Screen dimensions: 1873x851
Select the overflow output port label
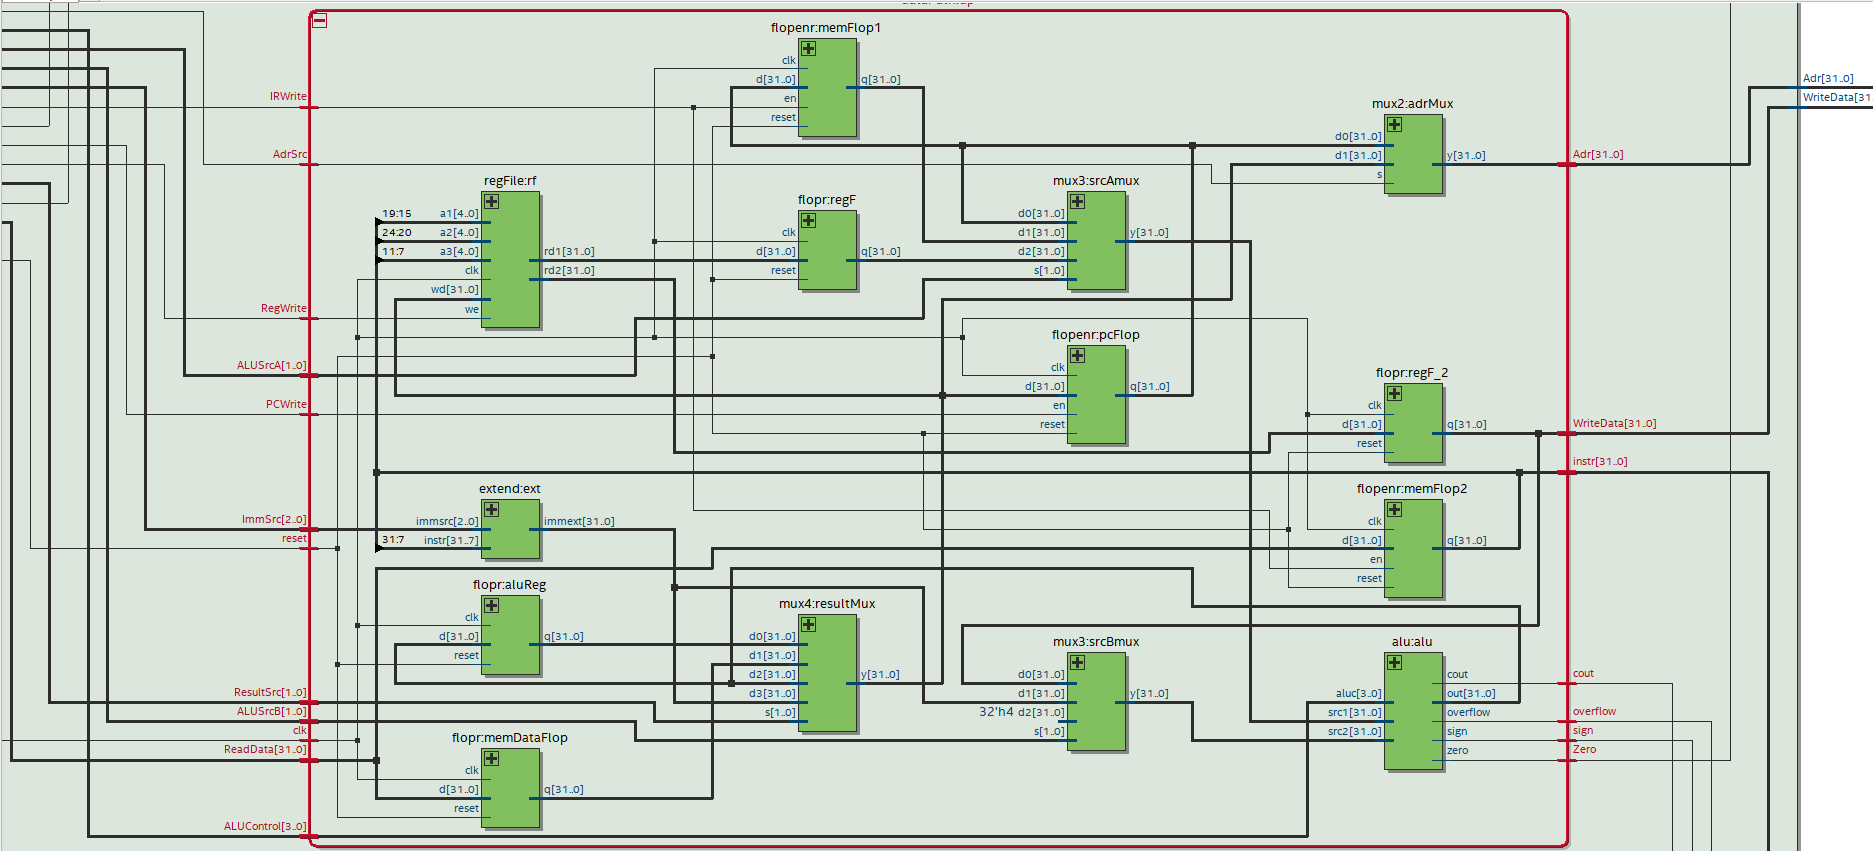[x=1594, y=712]
